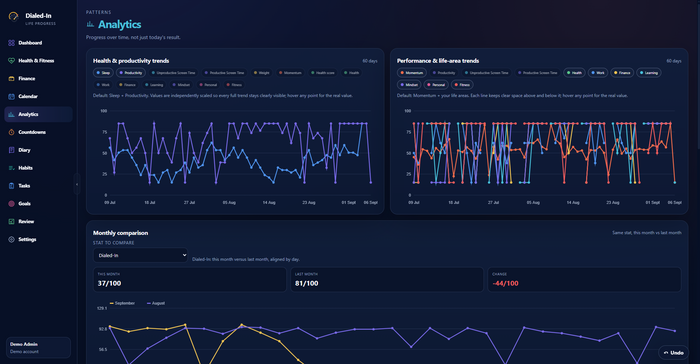
Task: Click the Monthly comparison heading
Action: [x=120, y=233]
